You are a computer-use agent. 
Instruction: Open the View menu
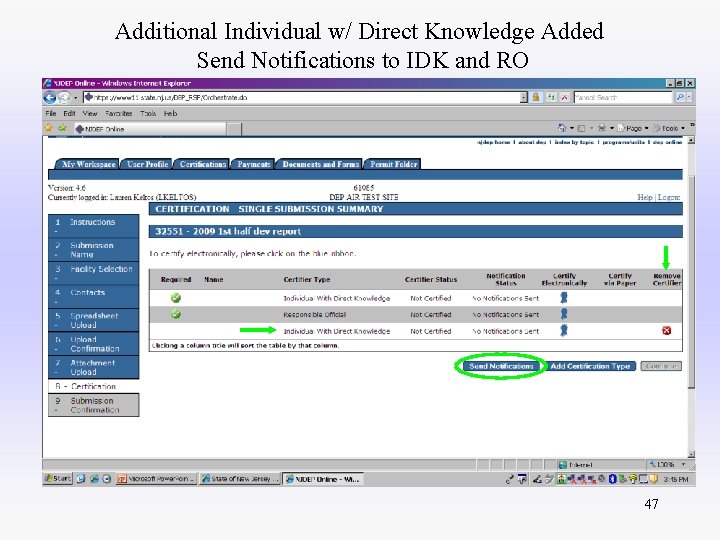coord(90,113)
